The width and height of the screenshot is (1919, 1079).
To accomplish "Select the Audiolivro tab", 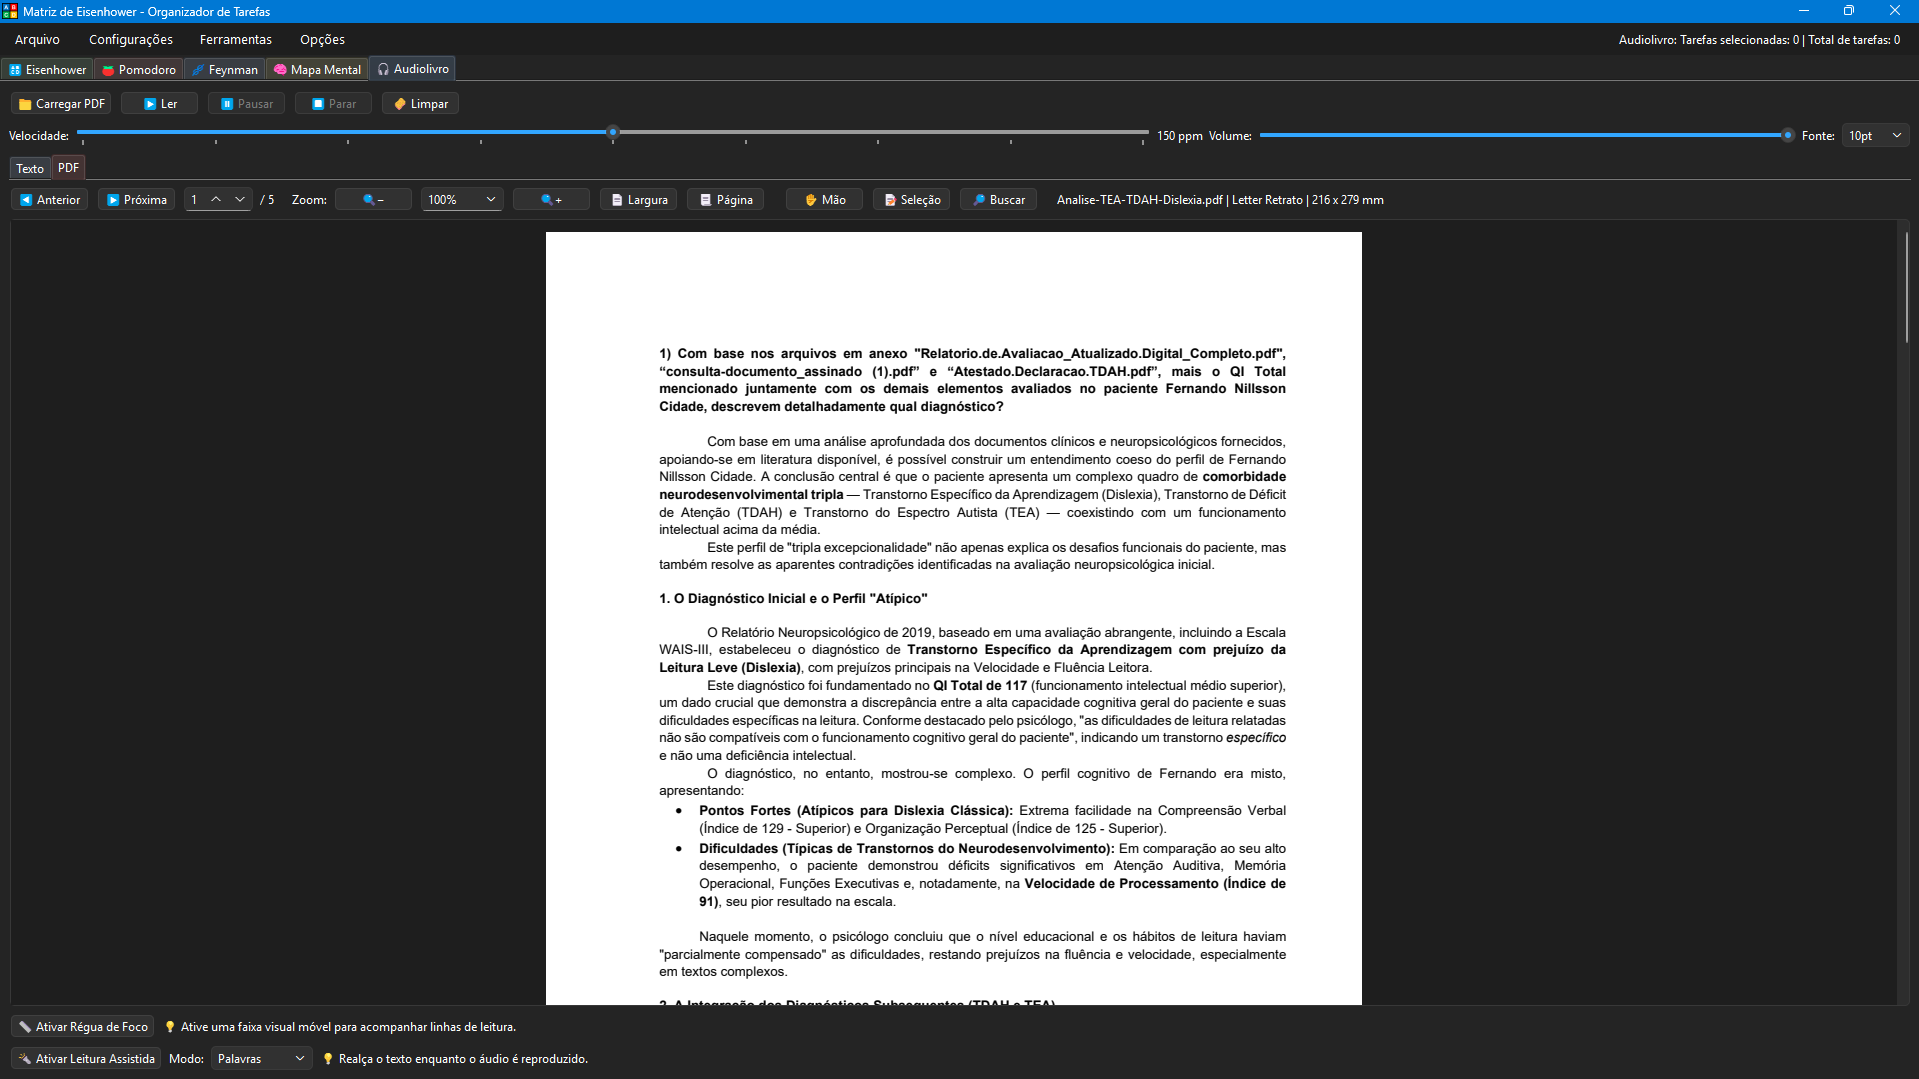I will 413,69.
